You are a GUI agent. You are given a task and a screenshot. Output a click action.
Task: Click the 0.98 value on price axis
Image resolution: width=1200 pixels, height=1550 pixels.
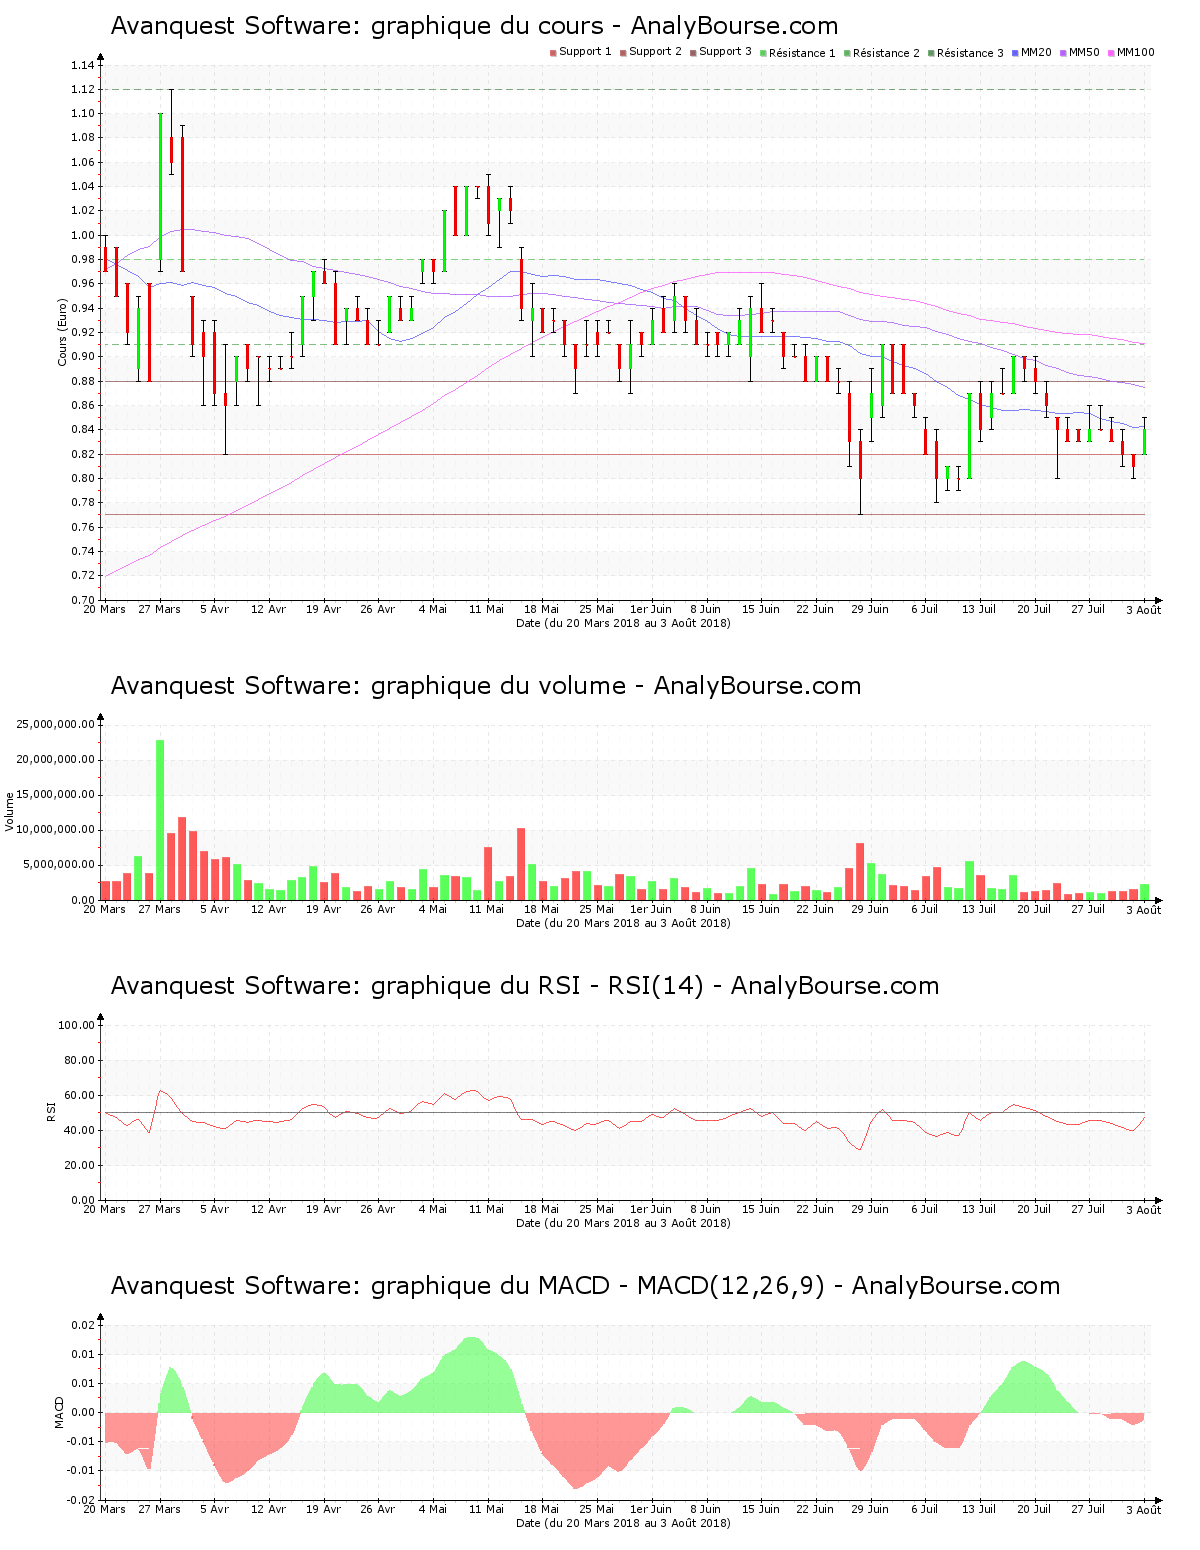[83, 259]
